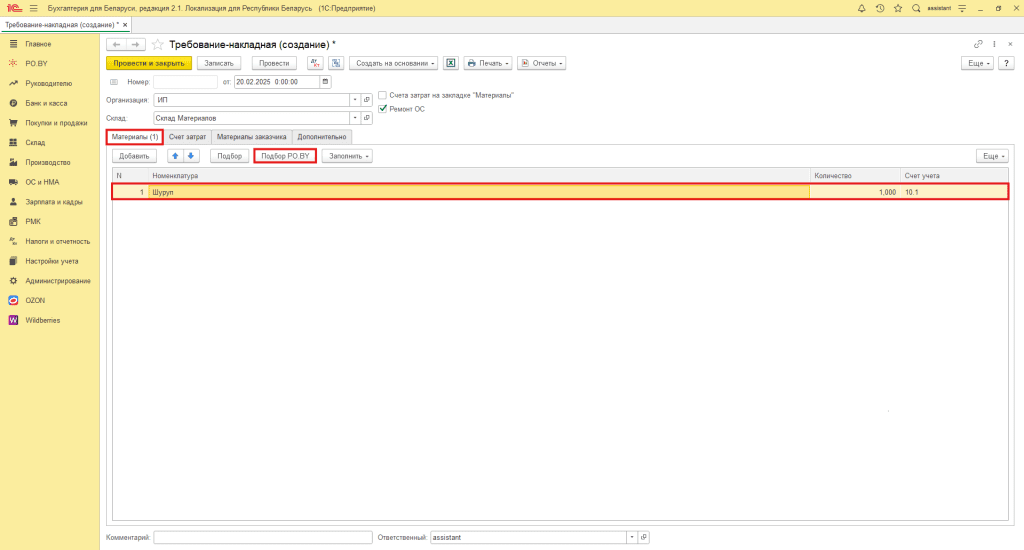Expand the Склад dropdown arrow
Screen dimensions: 1024x550
(x=355, y=118)
